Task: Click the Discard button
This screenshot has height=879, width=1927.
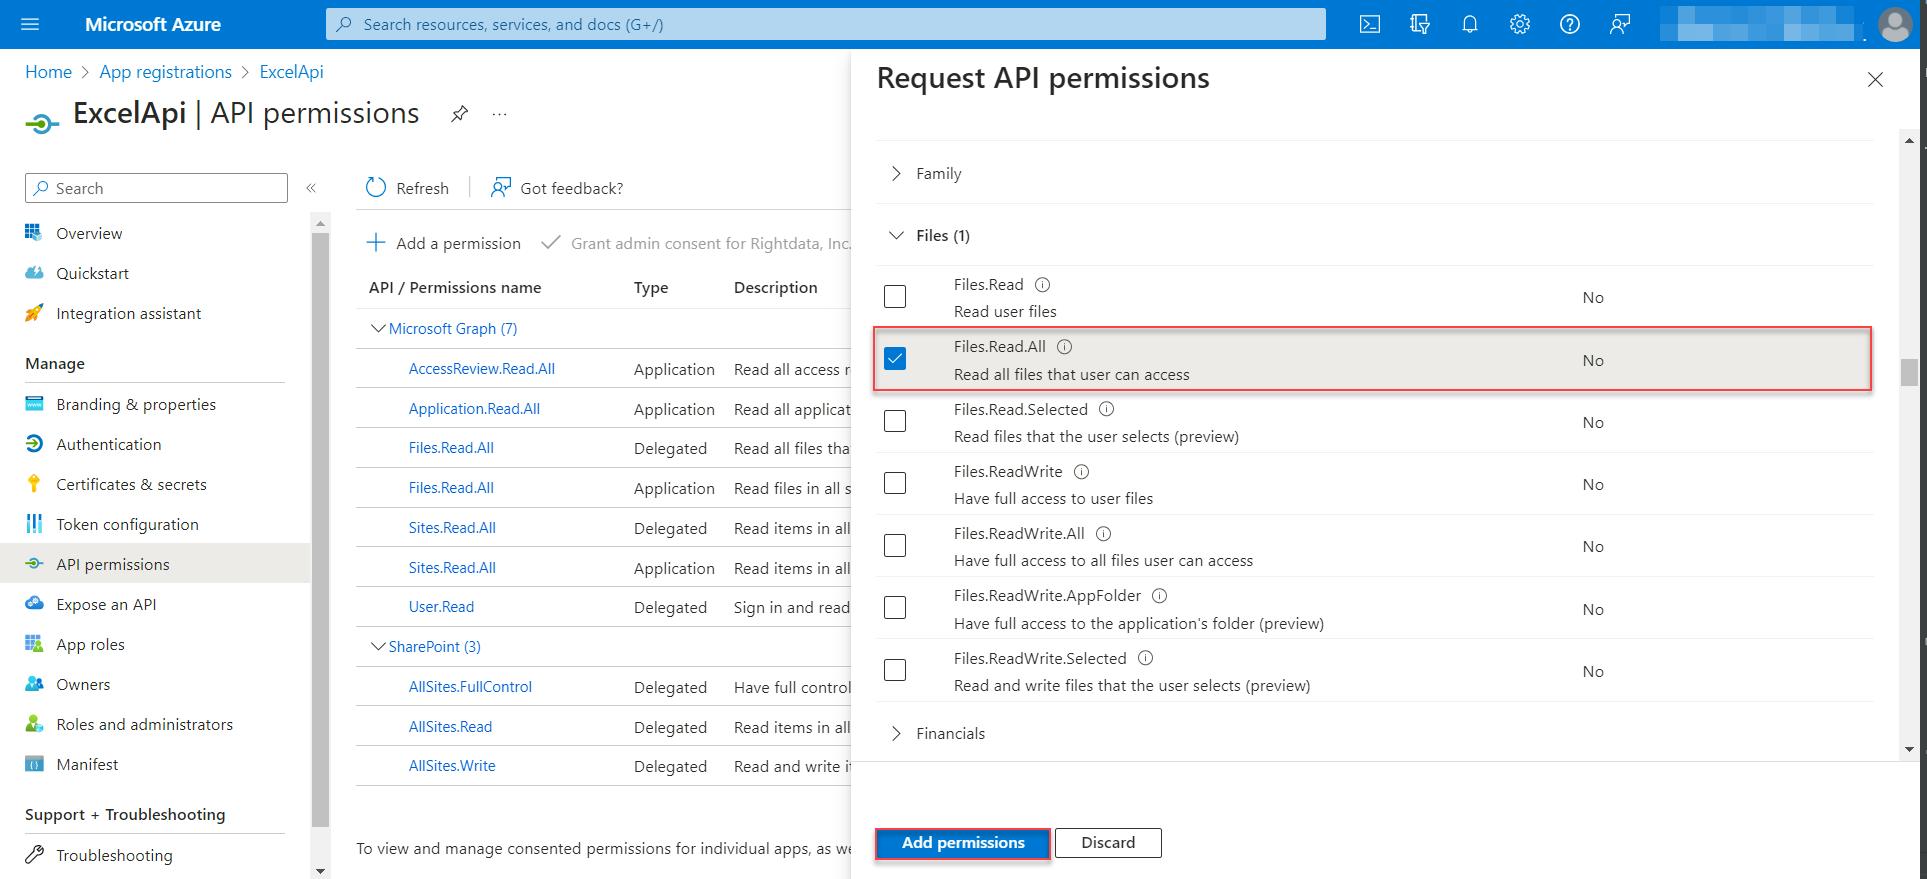Action: point(1108,843)
